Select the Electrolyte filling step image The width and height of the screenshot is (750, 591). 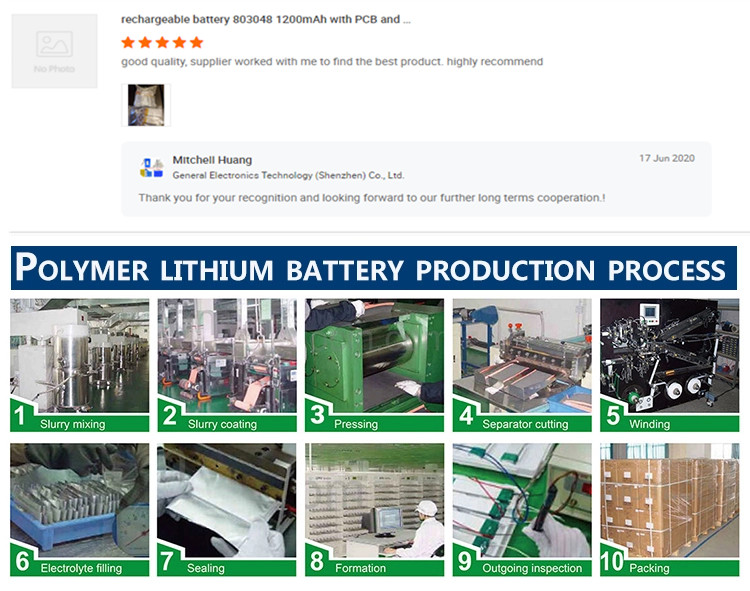(79, 510)
